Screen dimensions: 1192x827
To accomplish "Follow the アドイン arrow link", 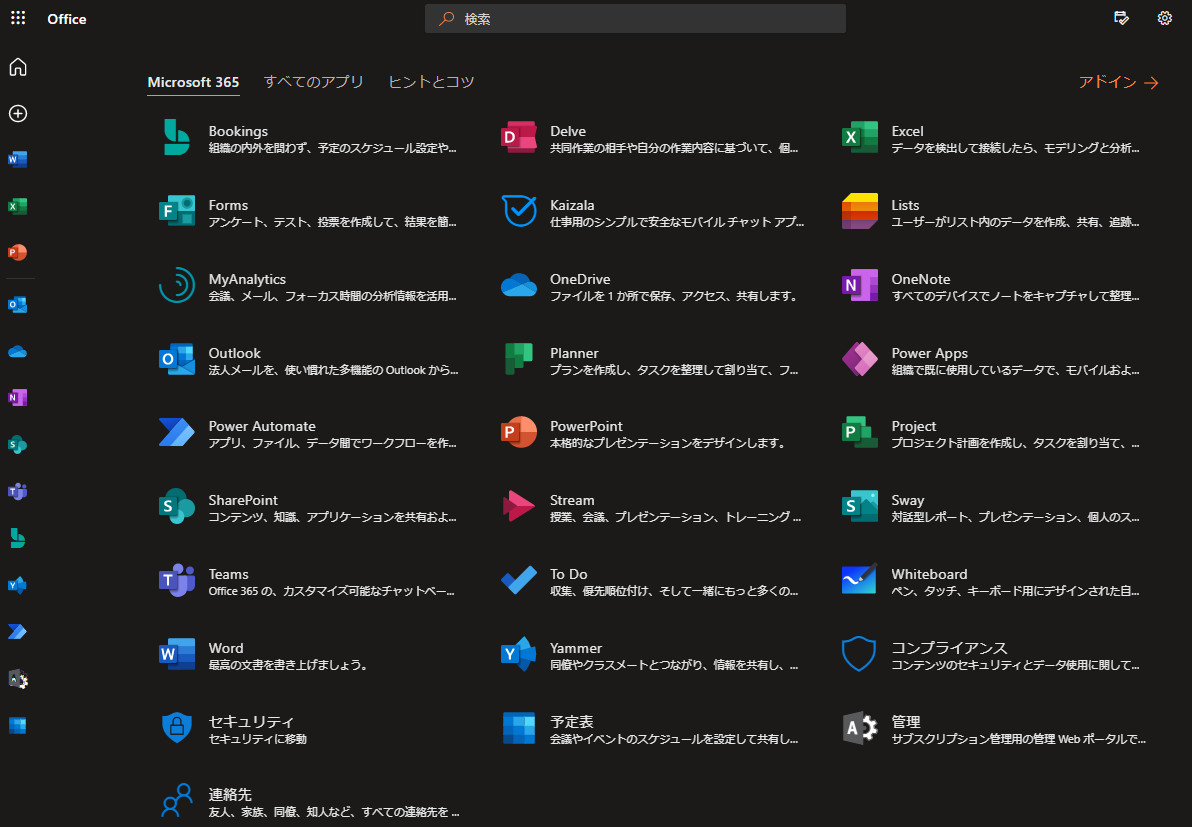I will (1118, 82).
